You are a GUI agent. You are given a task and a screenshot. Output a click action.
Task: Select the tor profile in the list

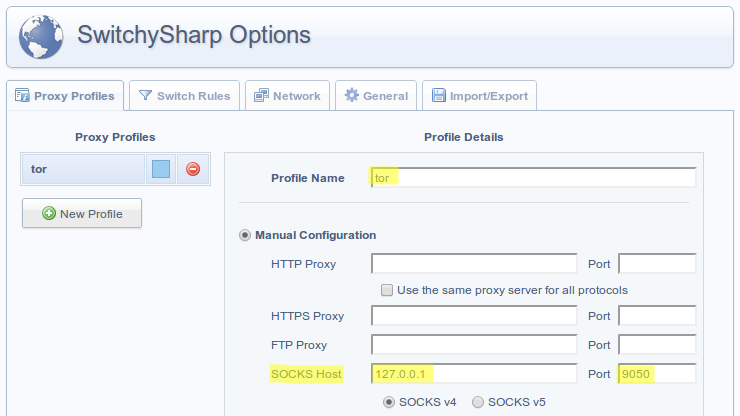click(x=83, y=169)
